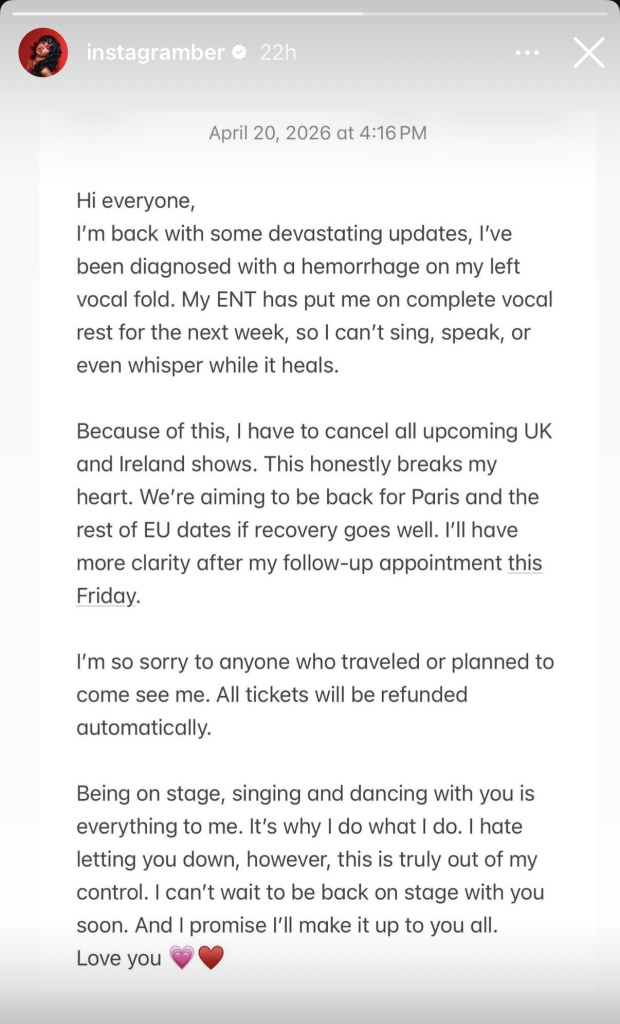
Task: Tap the red heart emoji
Action: pos(211,958)
